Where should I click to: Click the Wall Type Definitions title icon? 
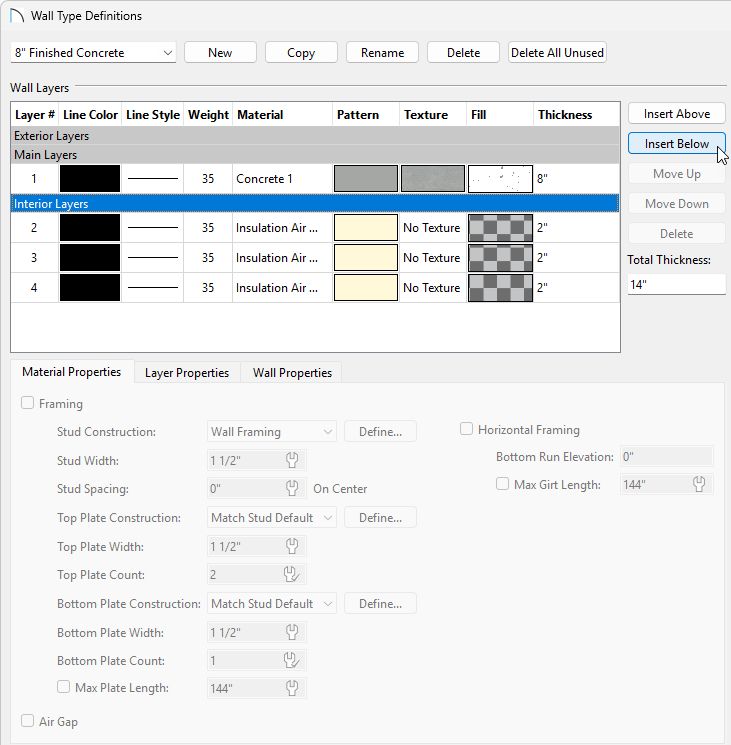point(17,15)
